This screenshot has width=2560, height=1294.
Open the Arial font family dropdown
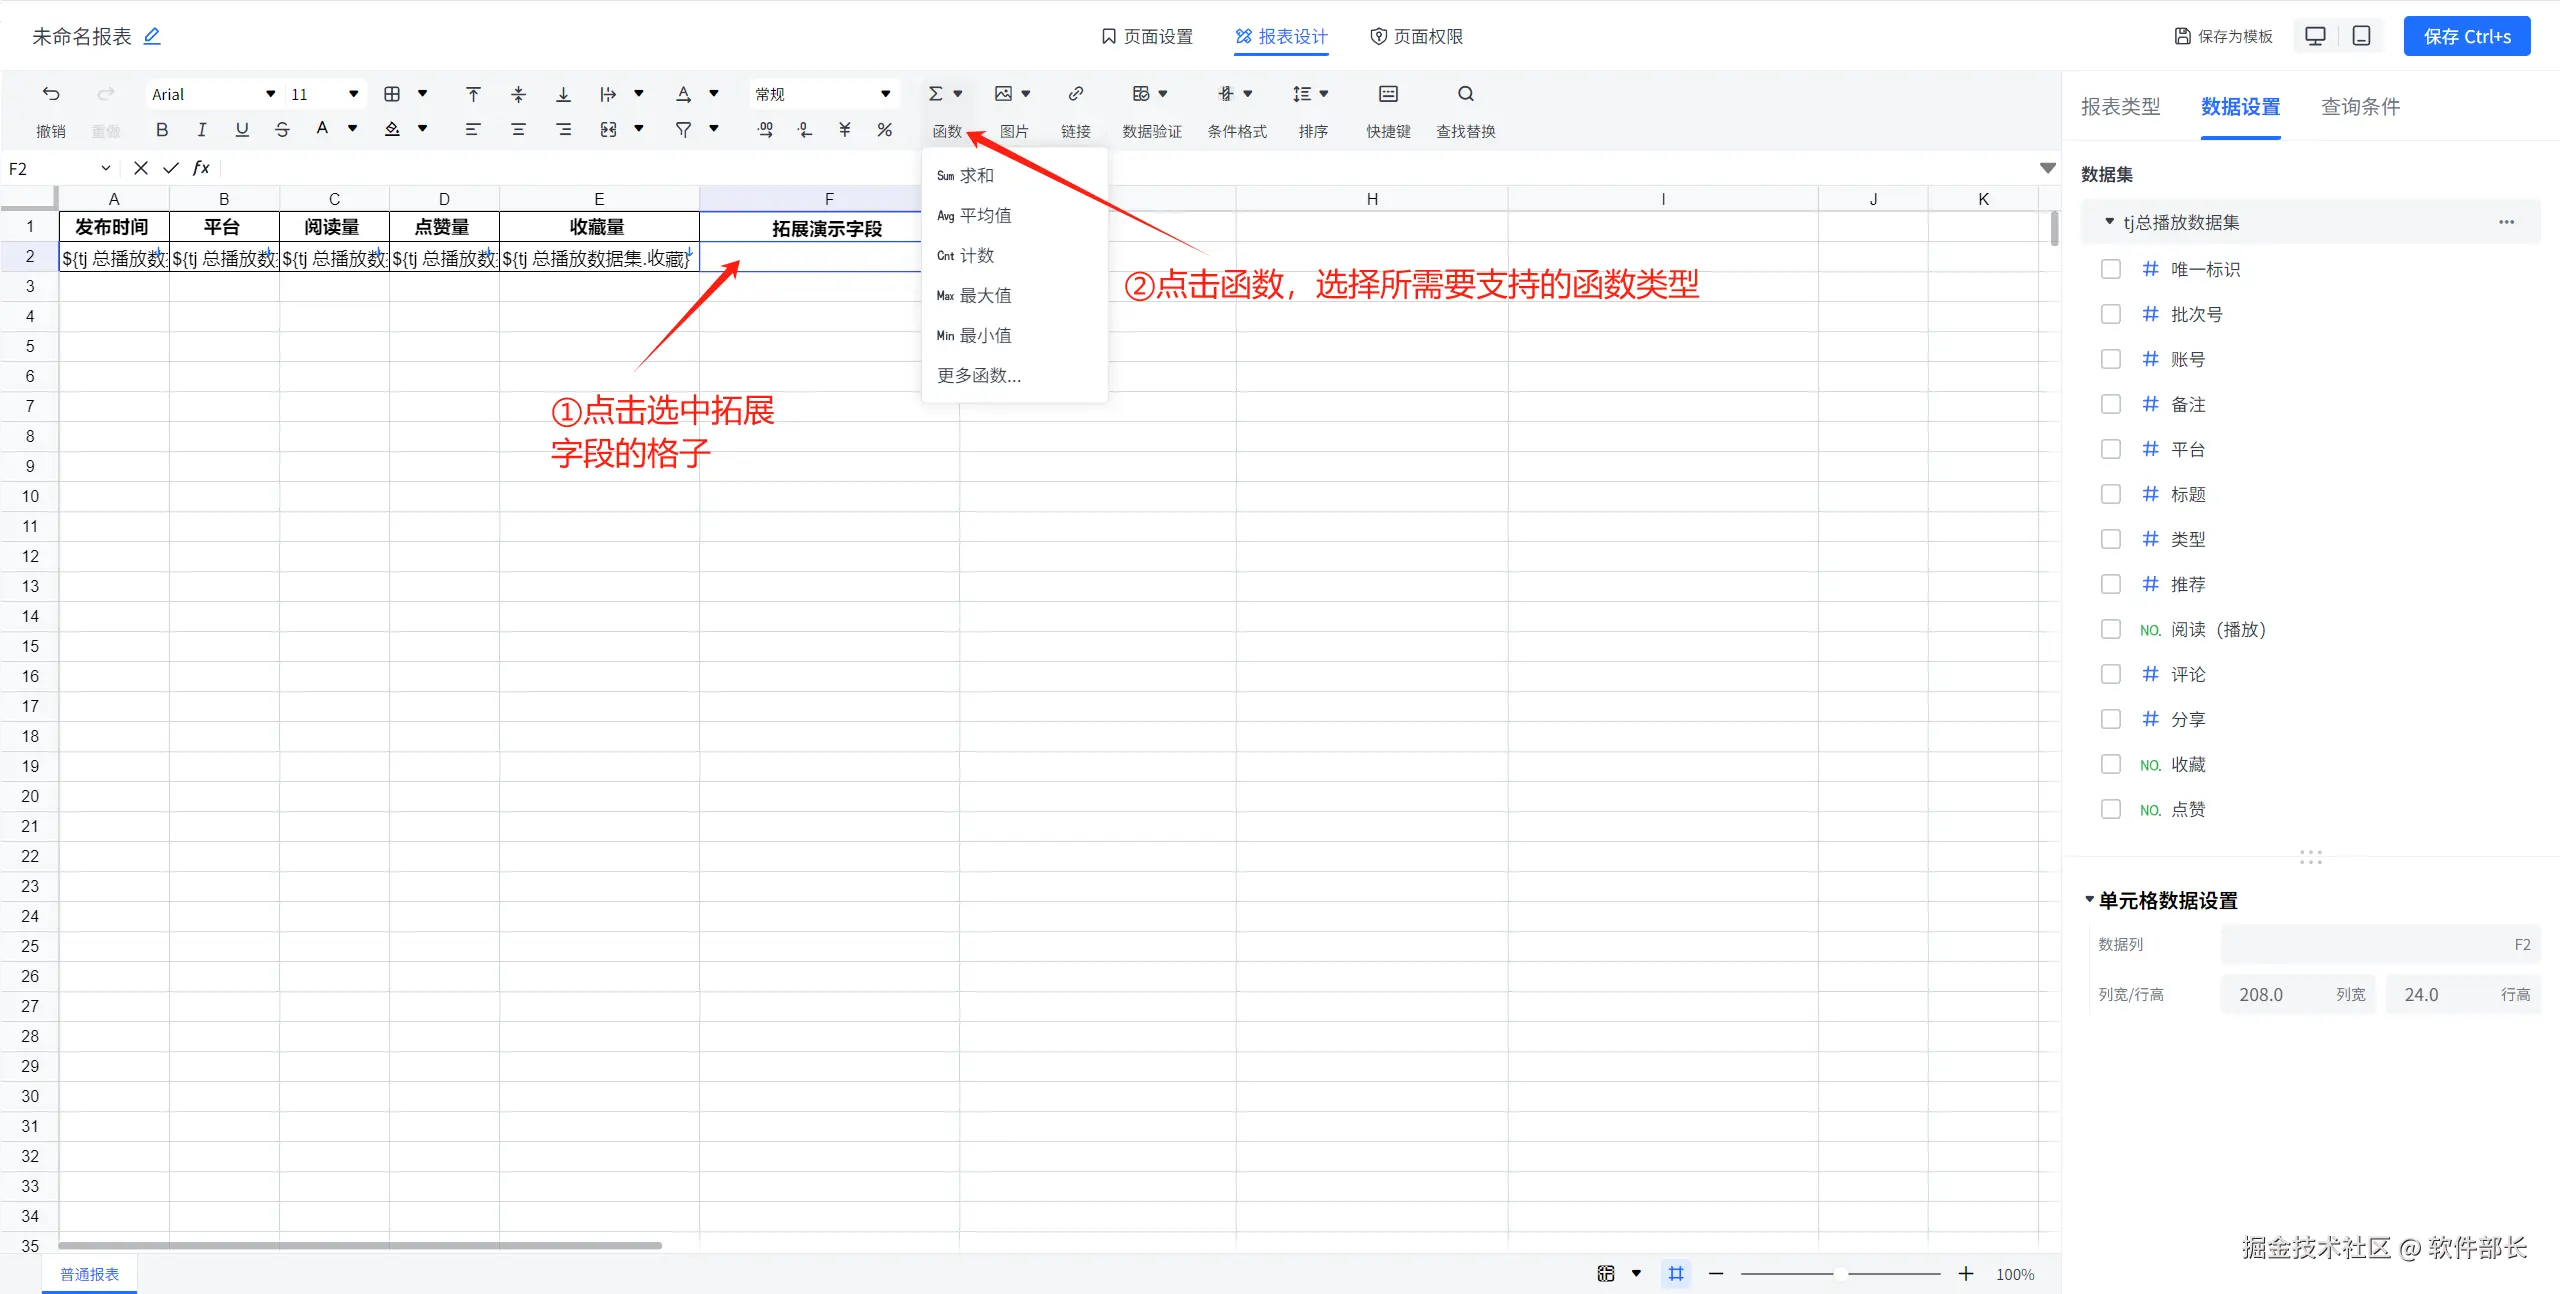(212, 94)
